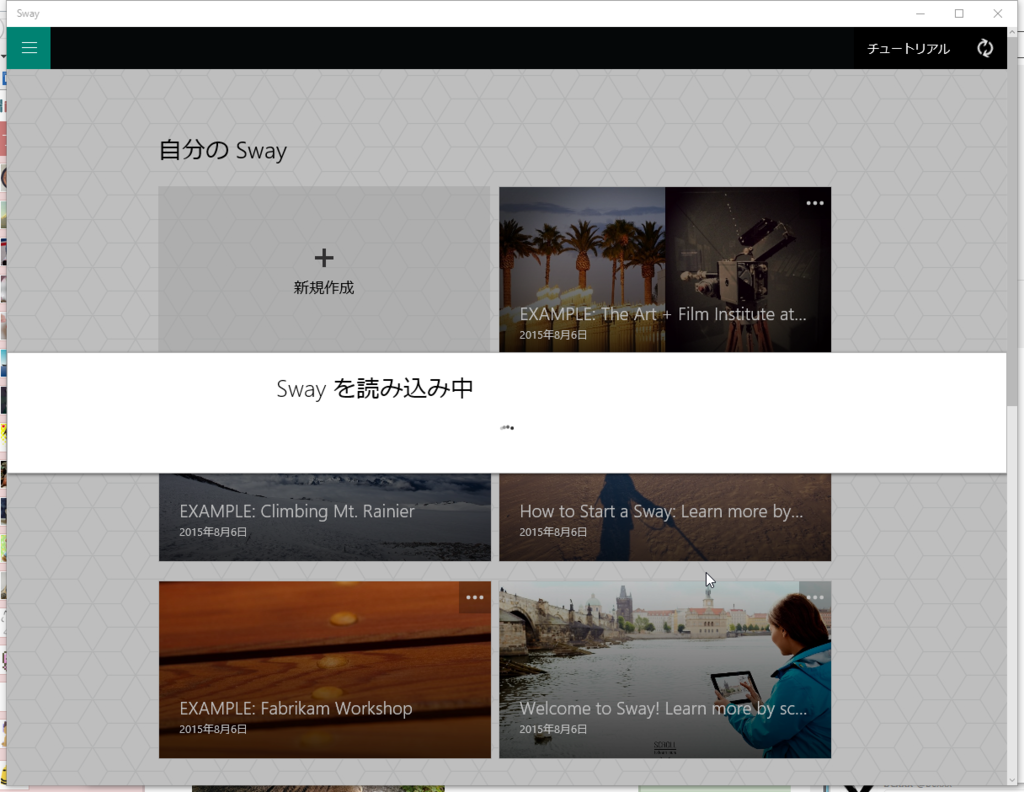Click the refresh sync icon
This screenshot has height=792, width=1024.
click(985, 48)
